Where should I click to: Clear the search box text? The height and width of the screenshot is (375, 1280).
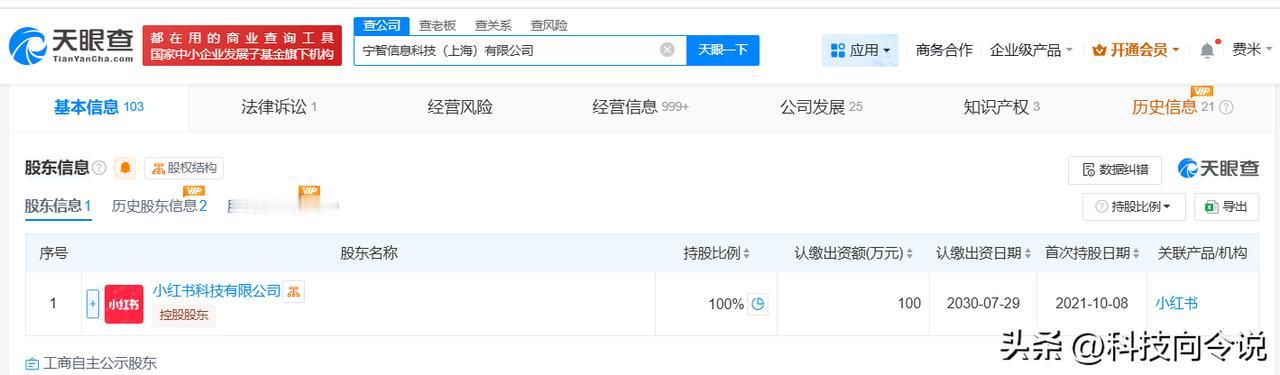[x=667, y=50]
